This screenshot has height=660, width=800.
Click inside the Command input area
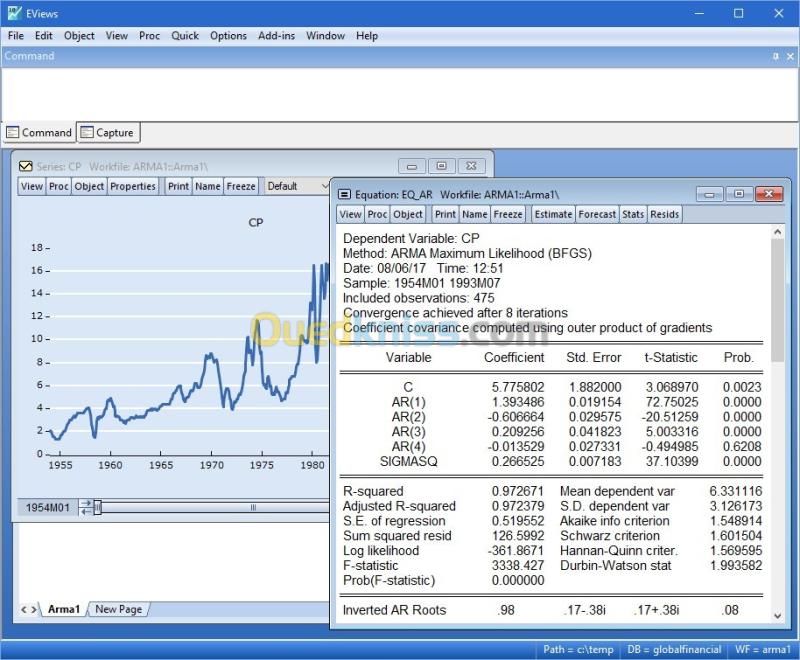pos(399,94)
